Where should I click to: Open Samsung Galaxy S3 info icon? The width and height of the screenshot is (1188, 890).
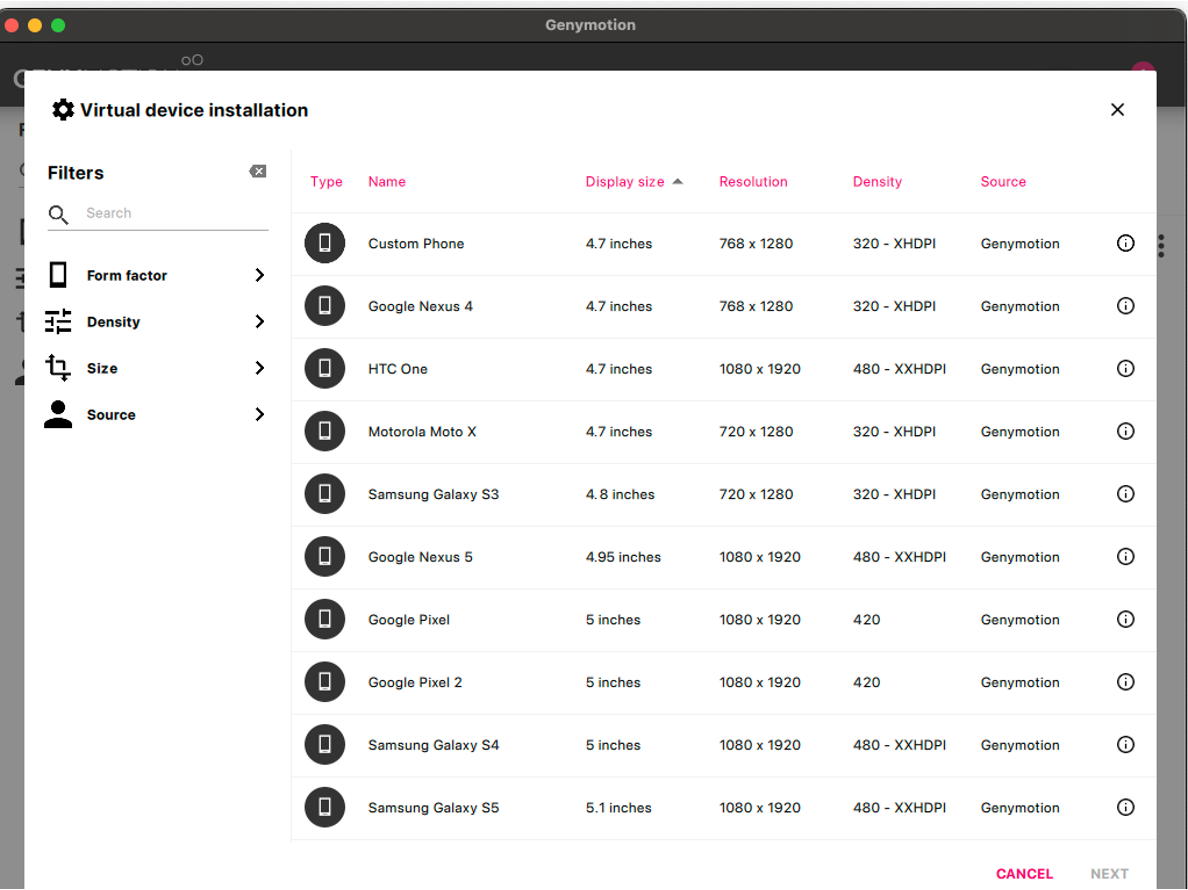pos(1126,494)
